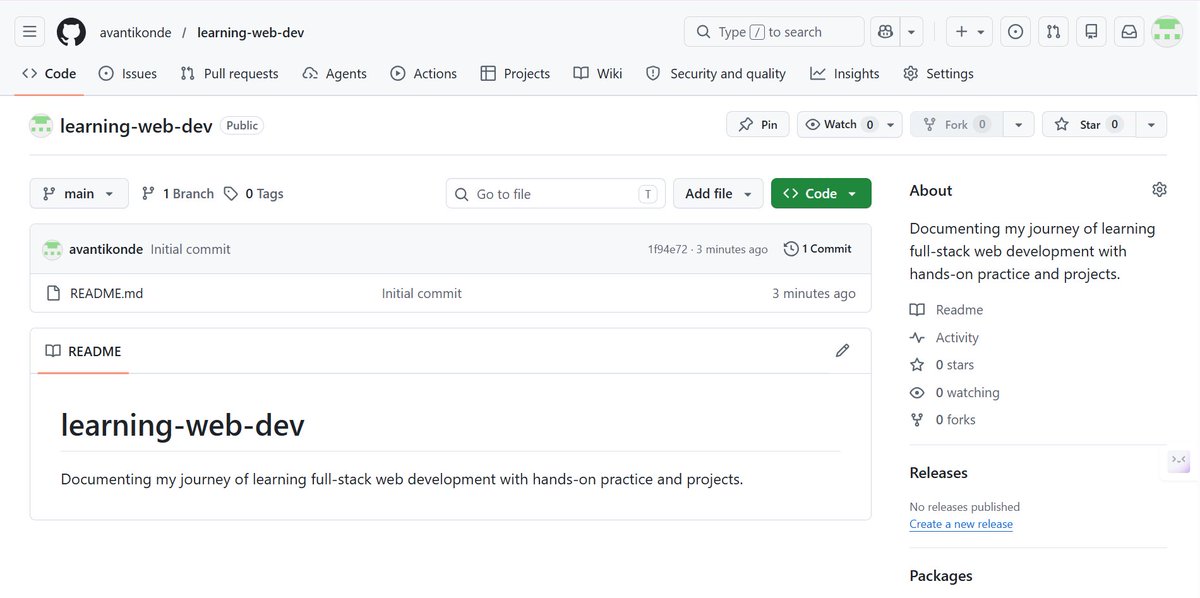Open the Create new plus menu

(x=969, y=32)
